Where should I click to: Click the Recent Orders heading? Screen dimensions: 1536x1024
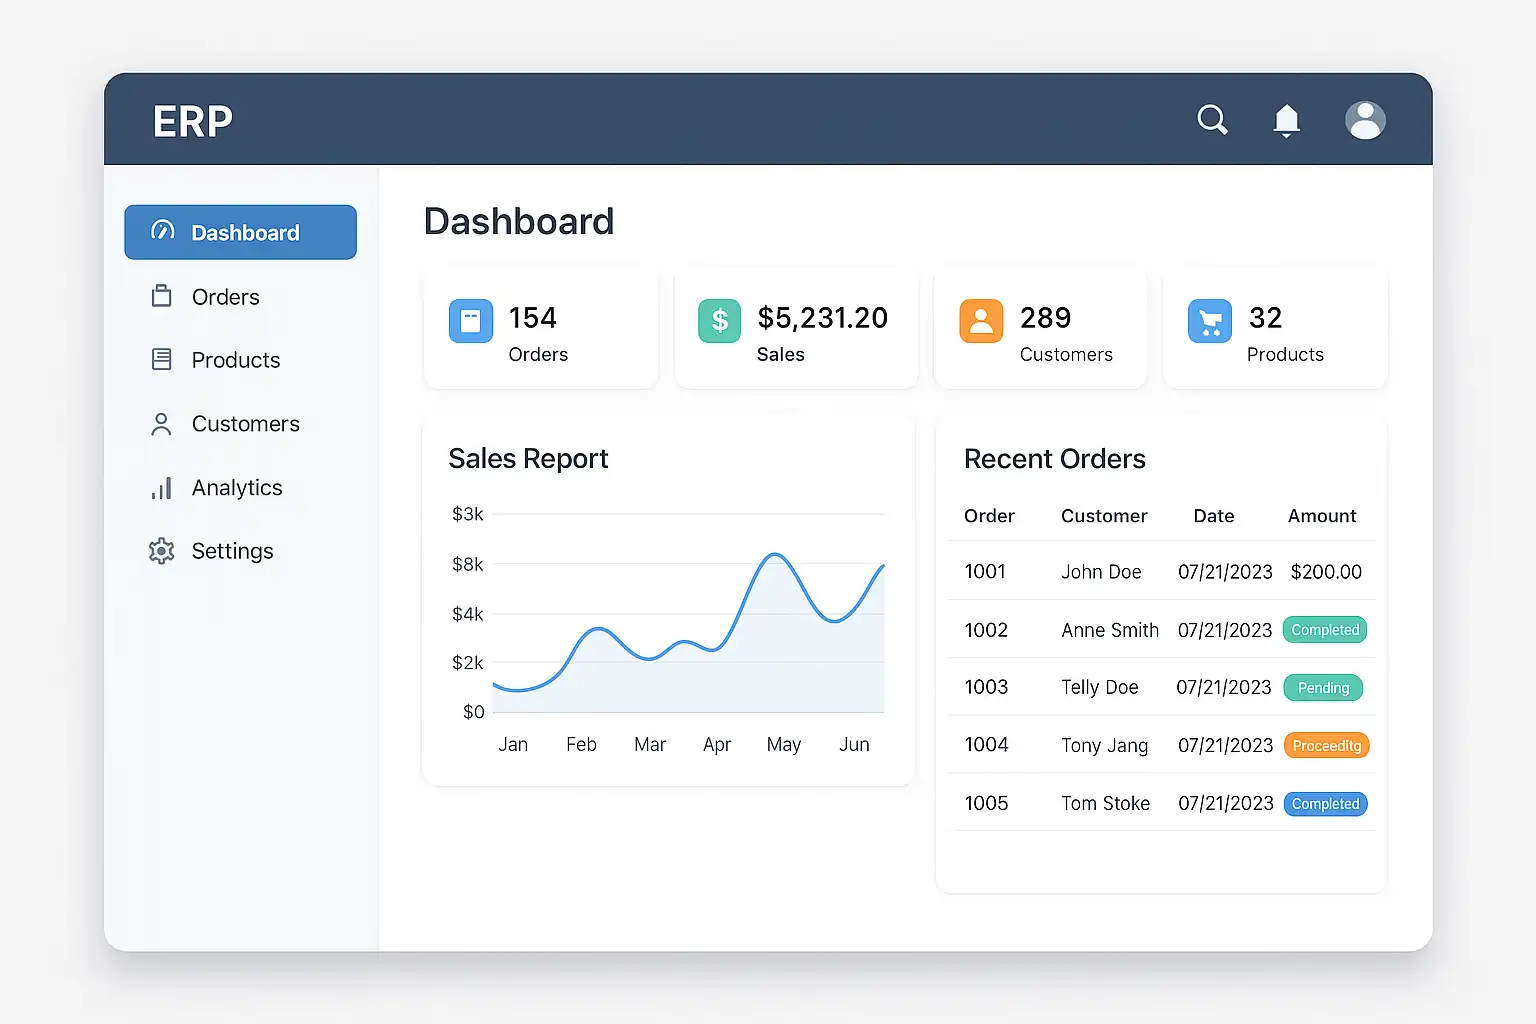point(1055,459)
